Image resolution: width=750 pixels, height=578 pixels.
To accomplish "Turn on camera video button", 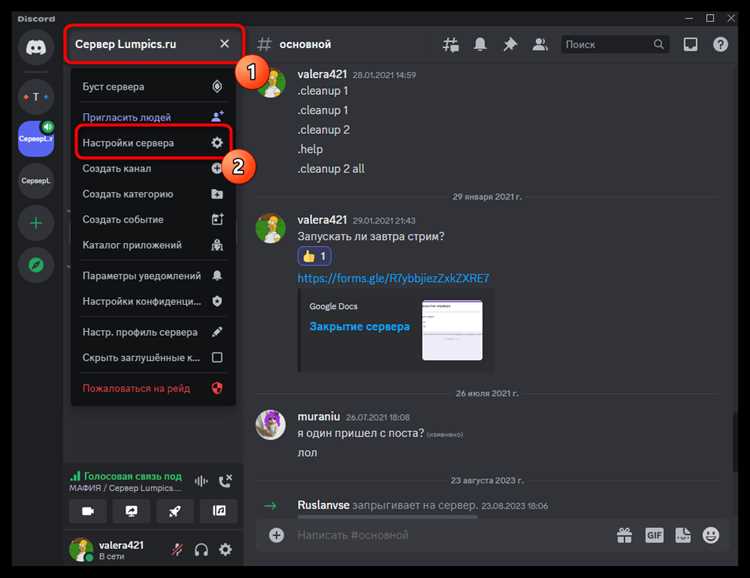I will pyautogui.click(x=88, y=511).
